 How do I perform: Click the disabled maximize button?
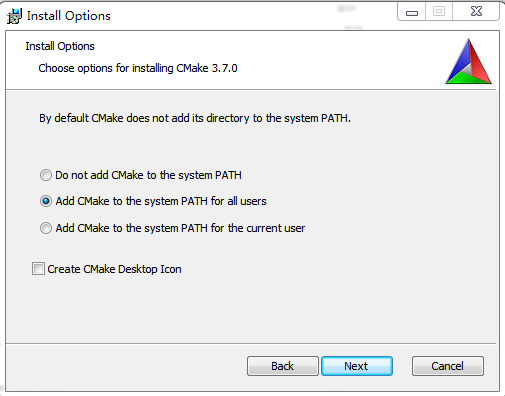pos(439,12)
